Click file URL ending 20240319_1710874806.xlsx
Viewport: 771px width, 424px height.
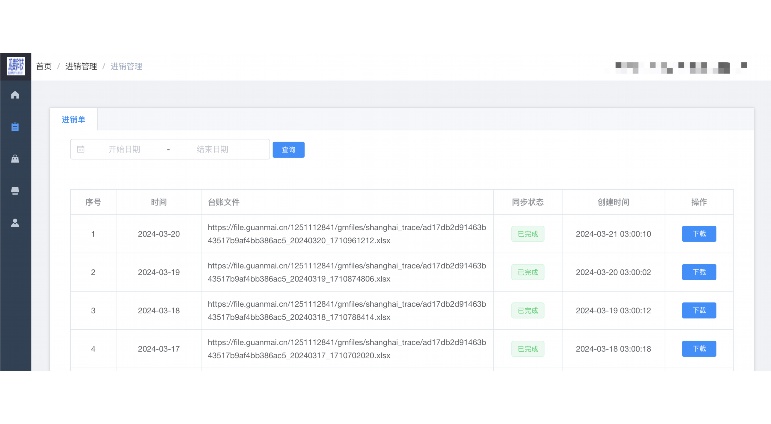click(347, 272)
